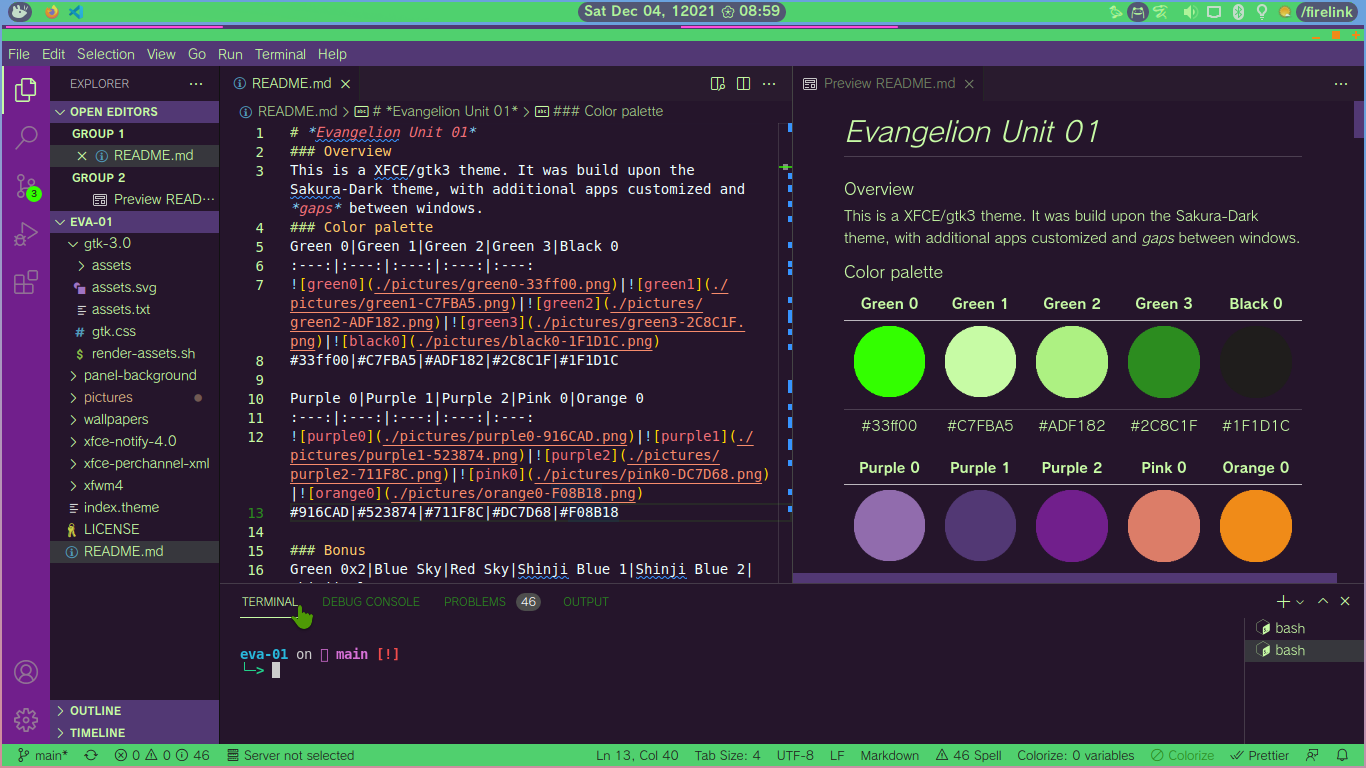Open the Accounts menu icon
The width and height of the screenshot is (1366, 768).
coord(26,671)
